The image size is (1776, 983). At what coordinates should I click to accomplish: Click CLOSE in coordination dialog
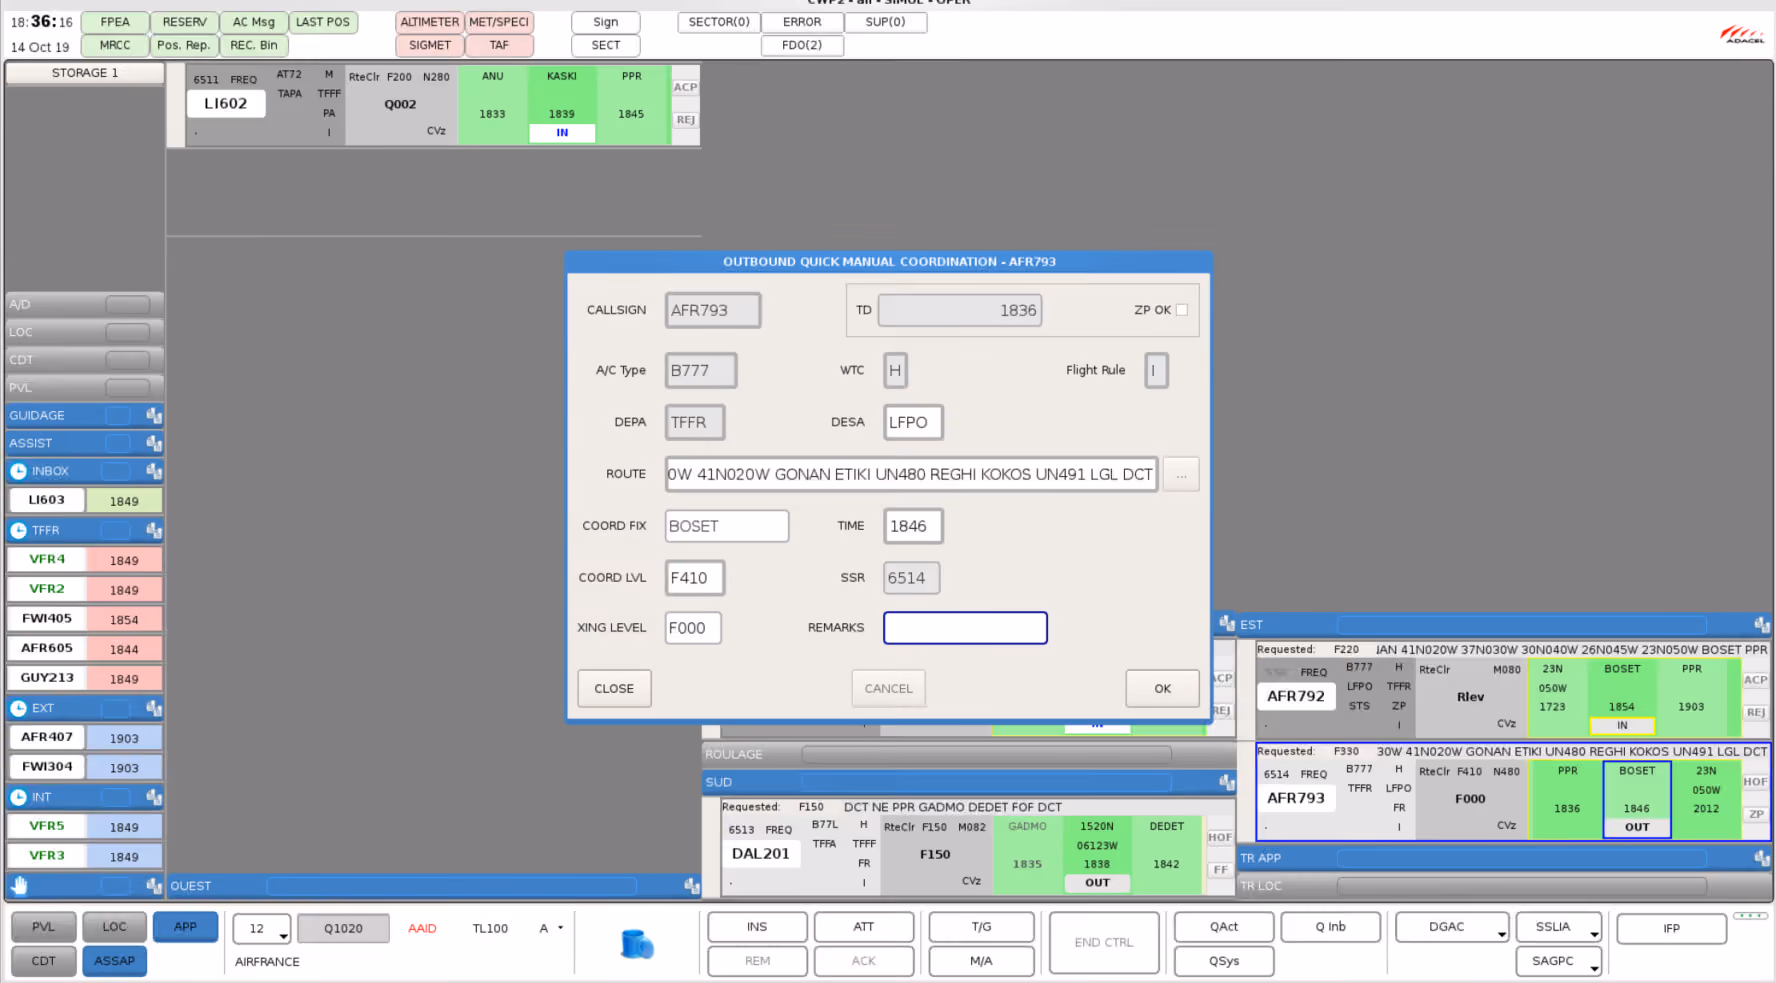coord(614,689)
